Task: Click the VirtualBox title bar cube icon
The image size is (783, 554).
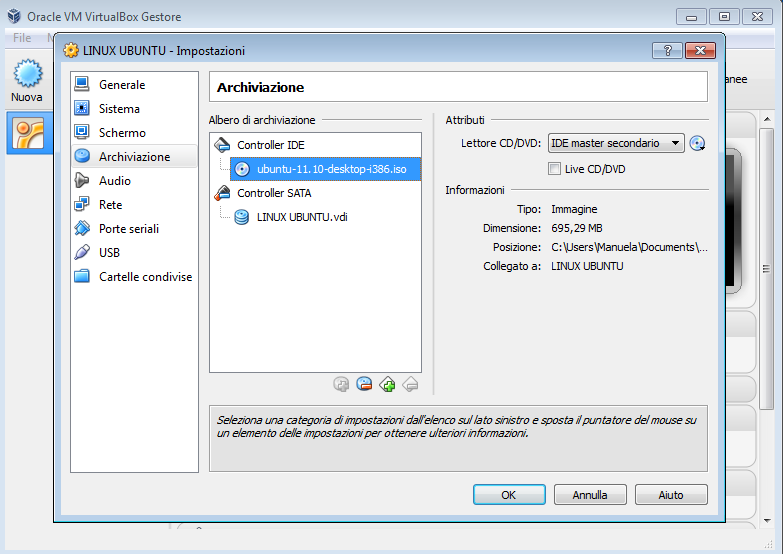Action: 14,16
